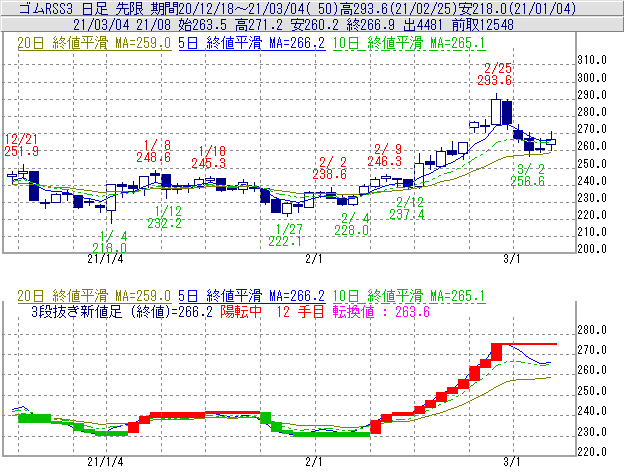Click the 10日 終値平滑 MA=265.1 legend above lower chart
The image size is (624, 473).
[x=409, y=296]
